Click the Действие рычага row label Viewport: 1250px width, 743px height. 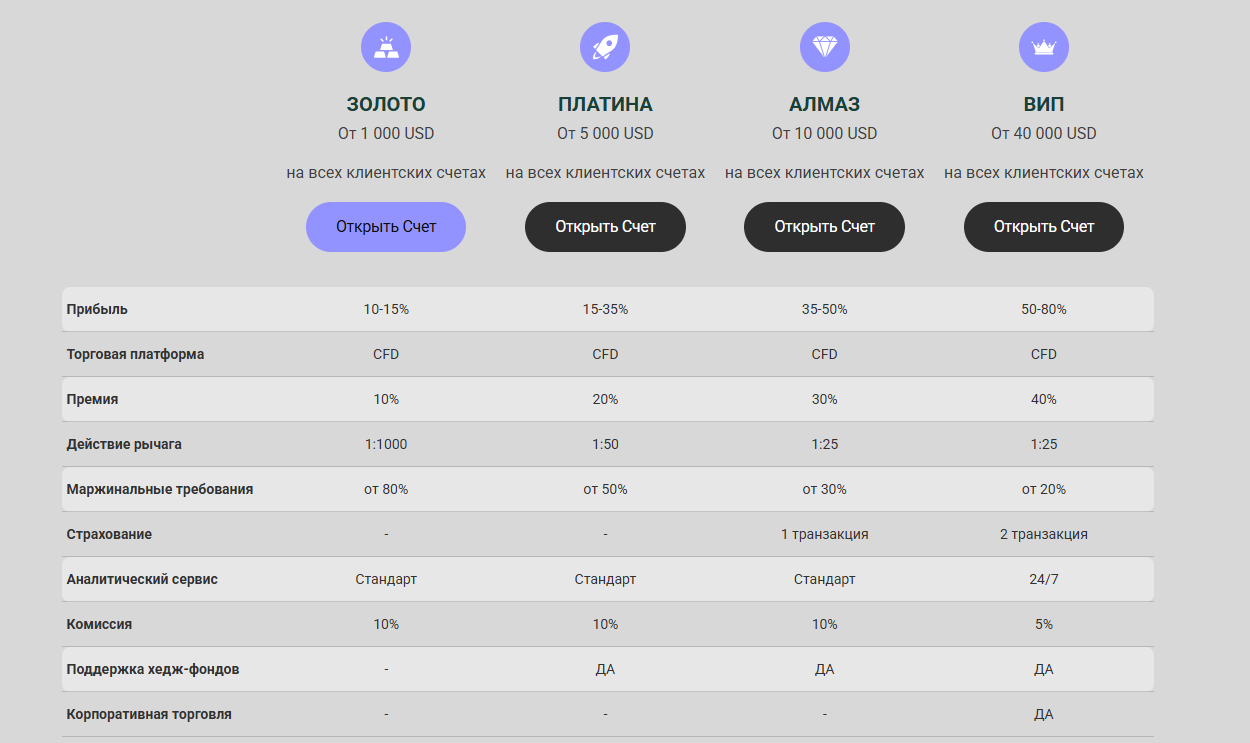(x=124, y=444)
